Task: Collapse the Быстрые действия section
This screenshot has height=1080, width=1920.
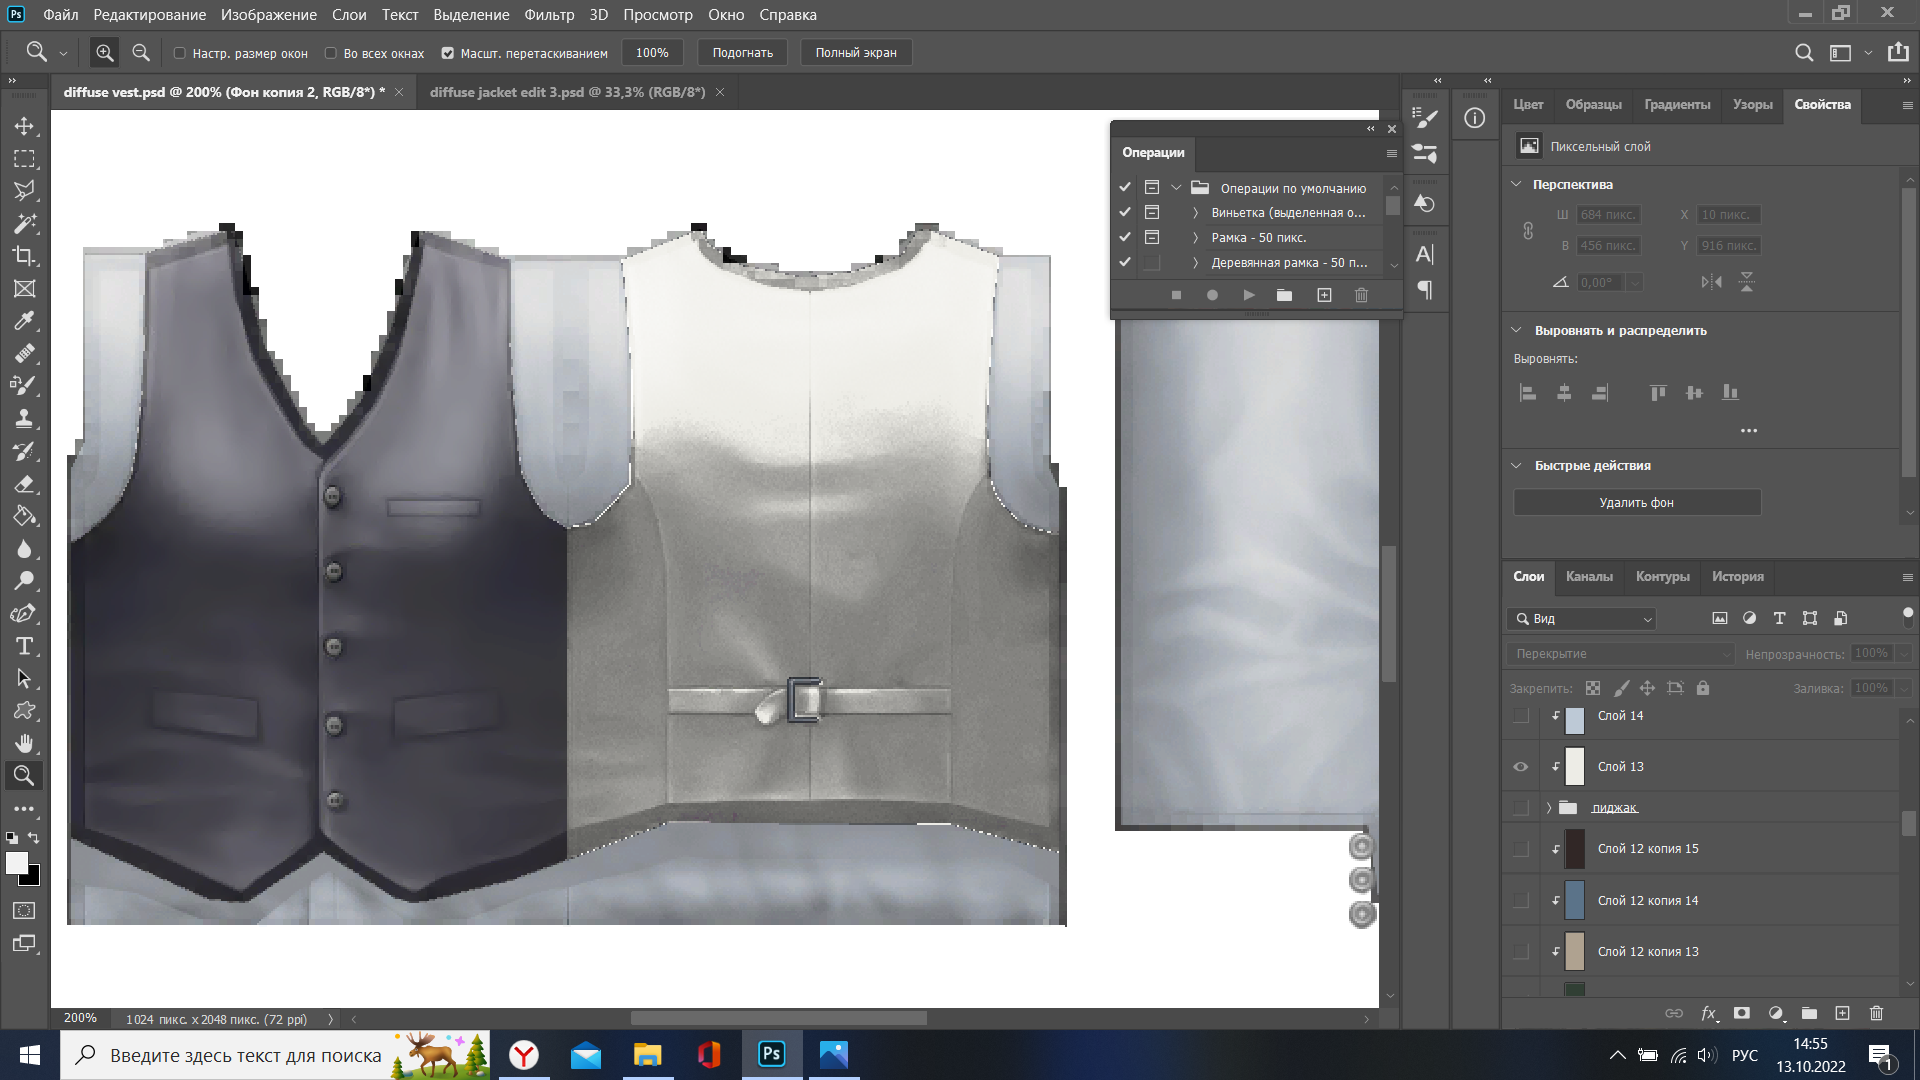Action: 1516,466
